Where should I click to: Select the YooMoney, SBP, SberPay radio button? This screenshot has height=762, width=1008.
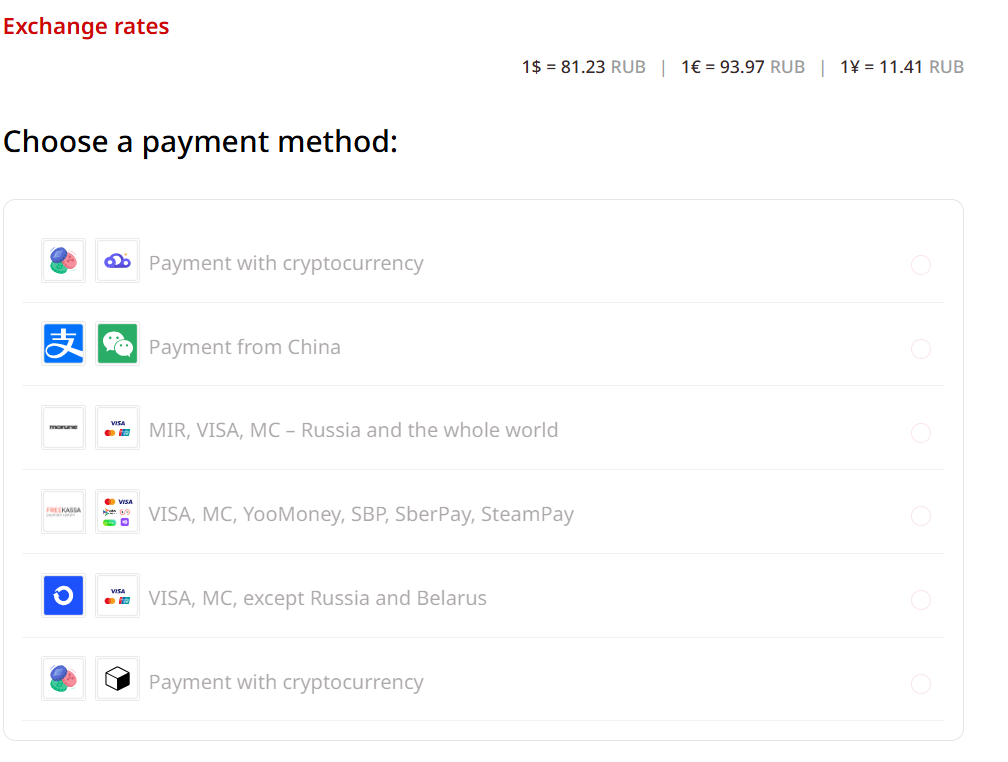click(x=921, y=516)
